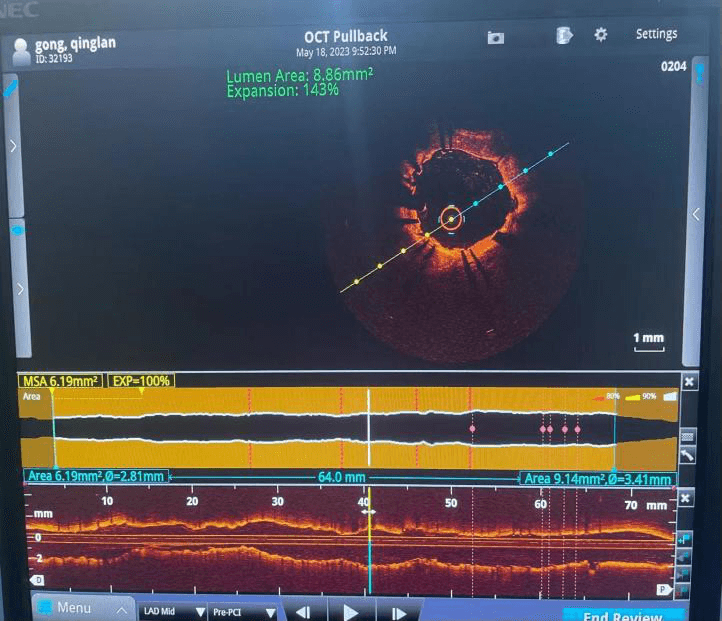Click the add bookmark flag icon
Viewport: 722px width, 621px height.
click(x=684, y=538)
